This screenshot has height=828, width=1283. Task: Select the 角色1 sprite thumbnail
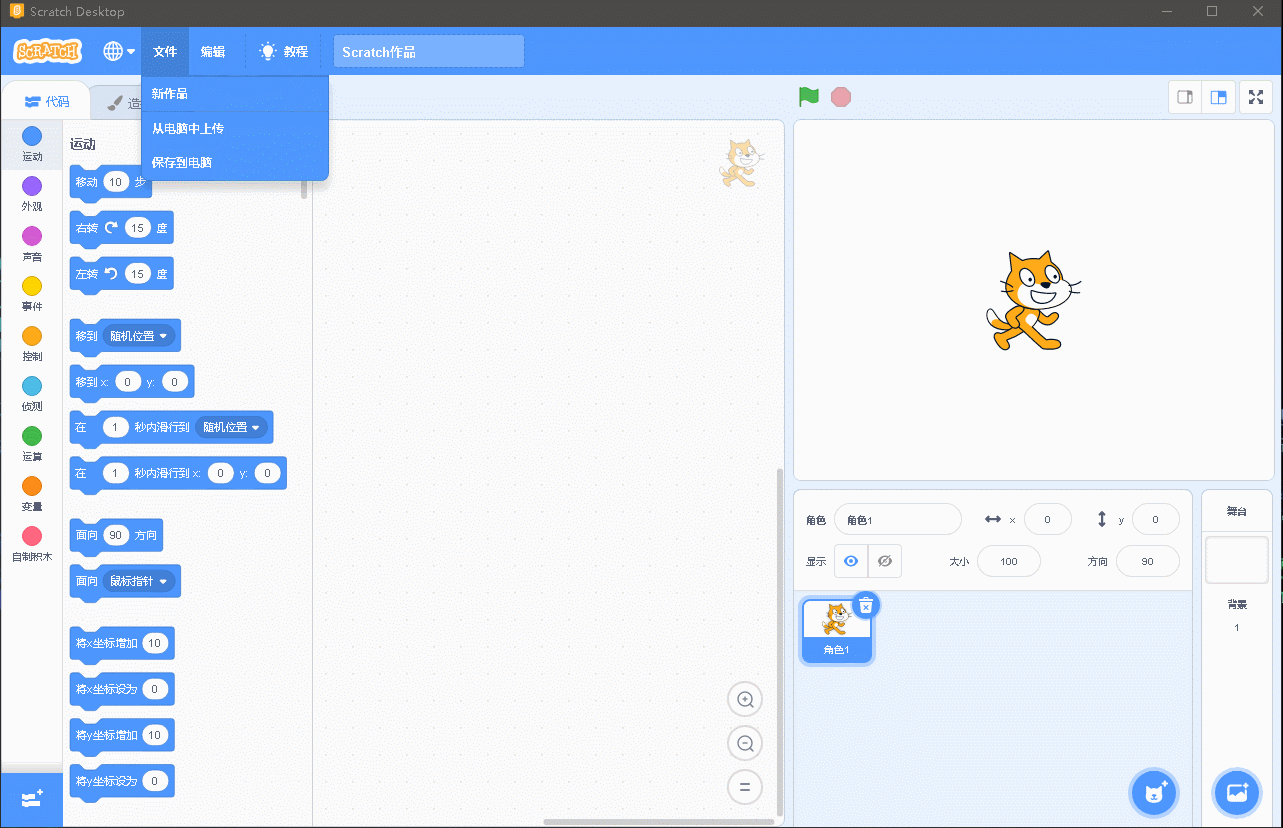pyautogui.click(x=837, y=630)
